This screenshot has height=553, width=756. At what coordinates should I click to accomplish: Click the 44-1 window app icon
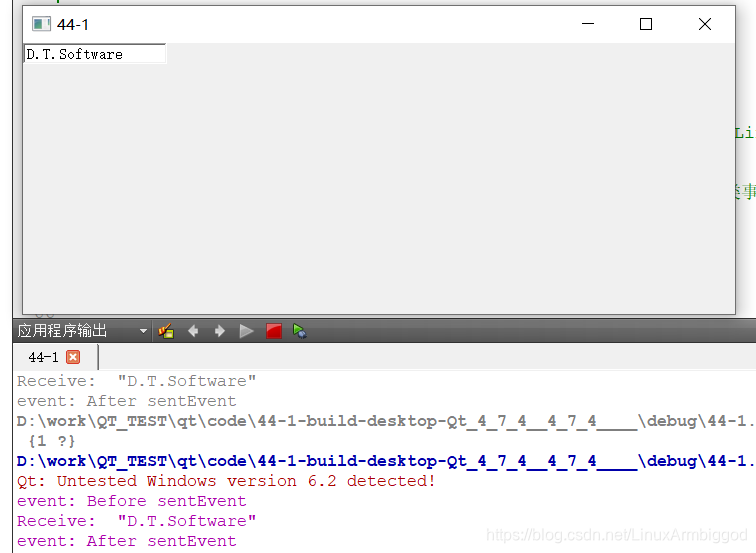[41, 24]
